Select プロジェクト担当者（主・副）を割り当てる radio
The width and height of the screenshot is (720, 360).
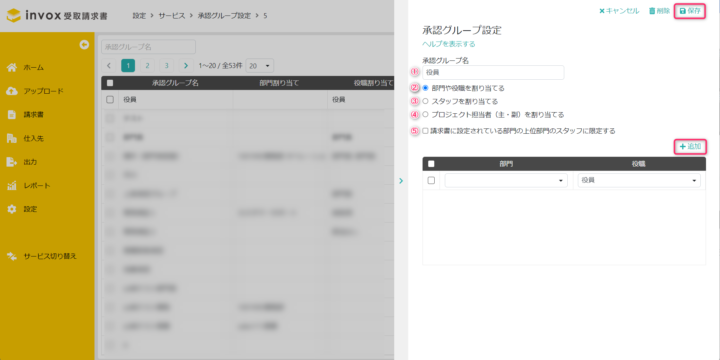425,114
